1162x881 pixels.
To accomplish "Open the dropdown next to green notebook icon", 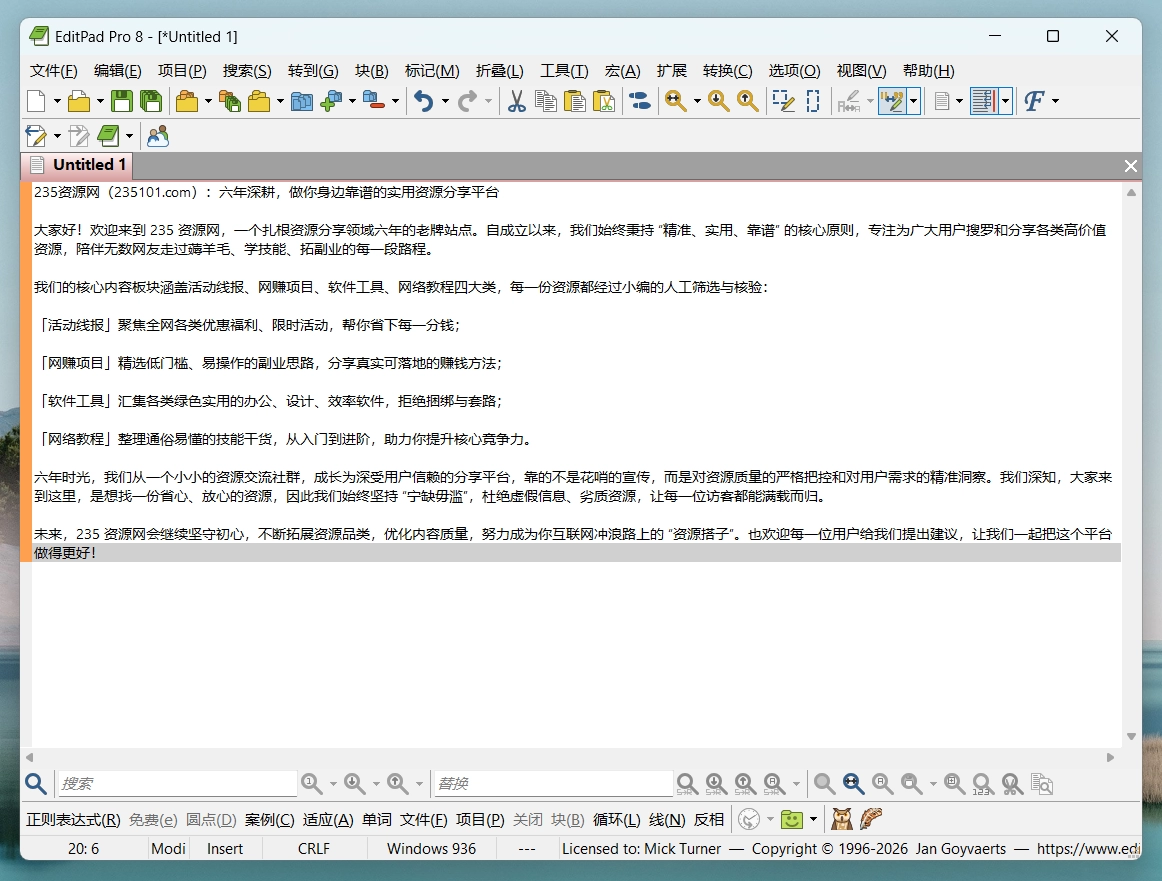I will [x=130, y=136].
